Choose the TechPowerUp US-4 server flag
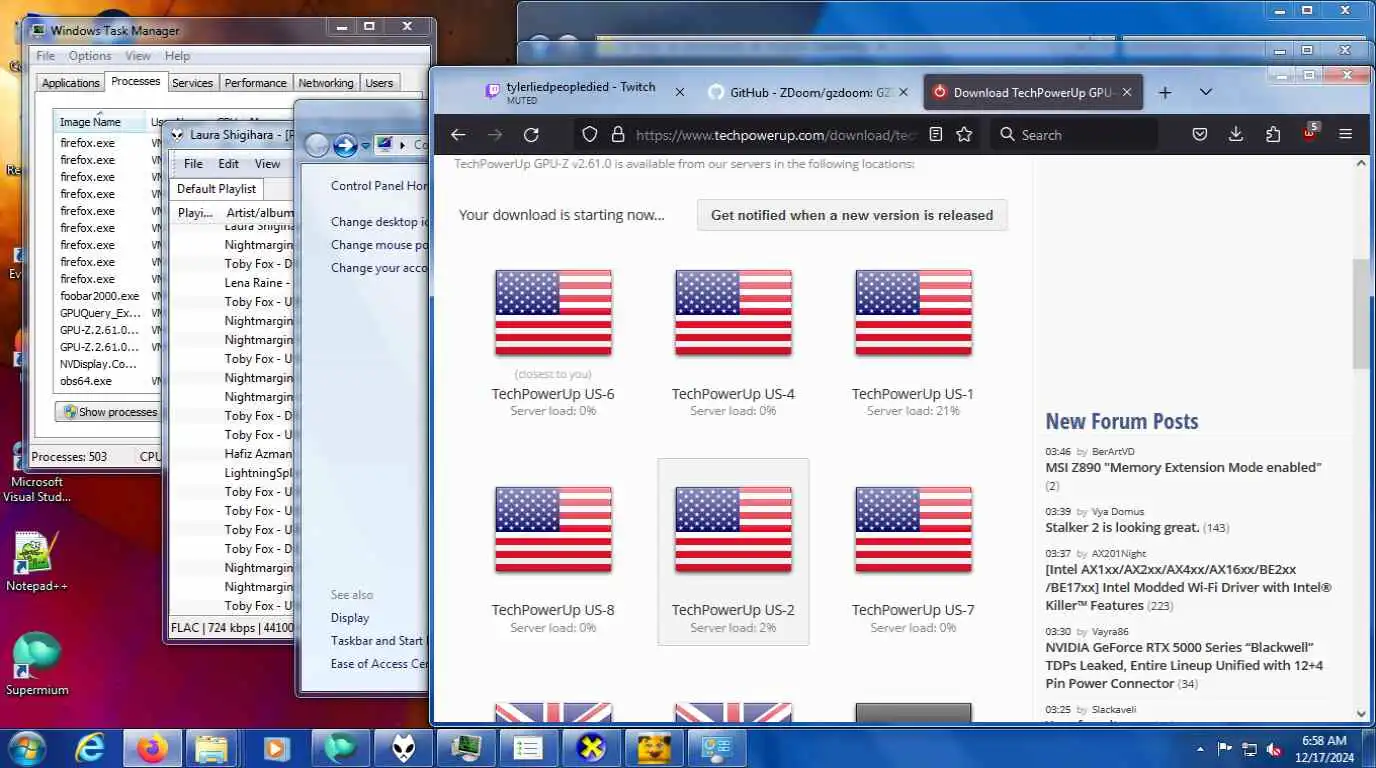 coord(733,312)
